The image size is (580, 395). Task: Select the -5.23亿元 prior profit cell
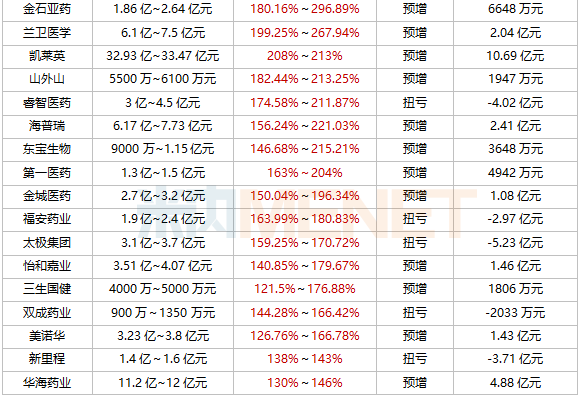pos(515,243)
